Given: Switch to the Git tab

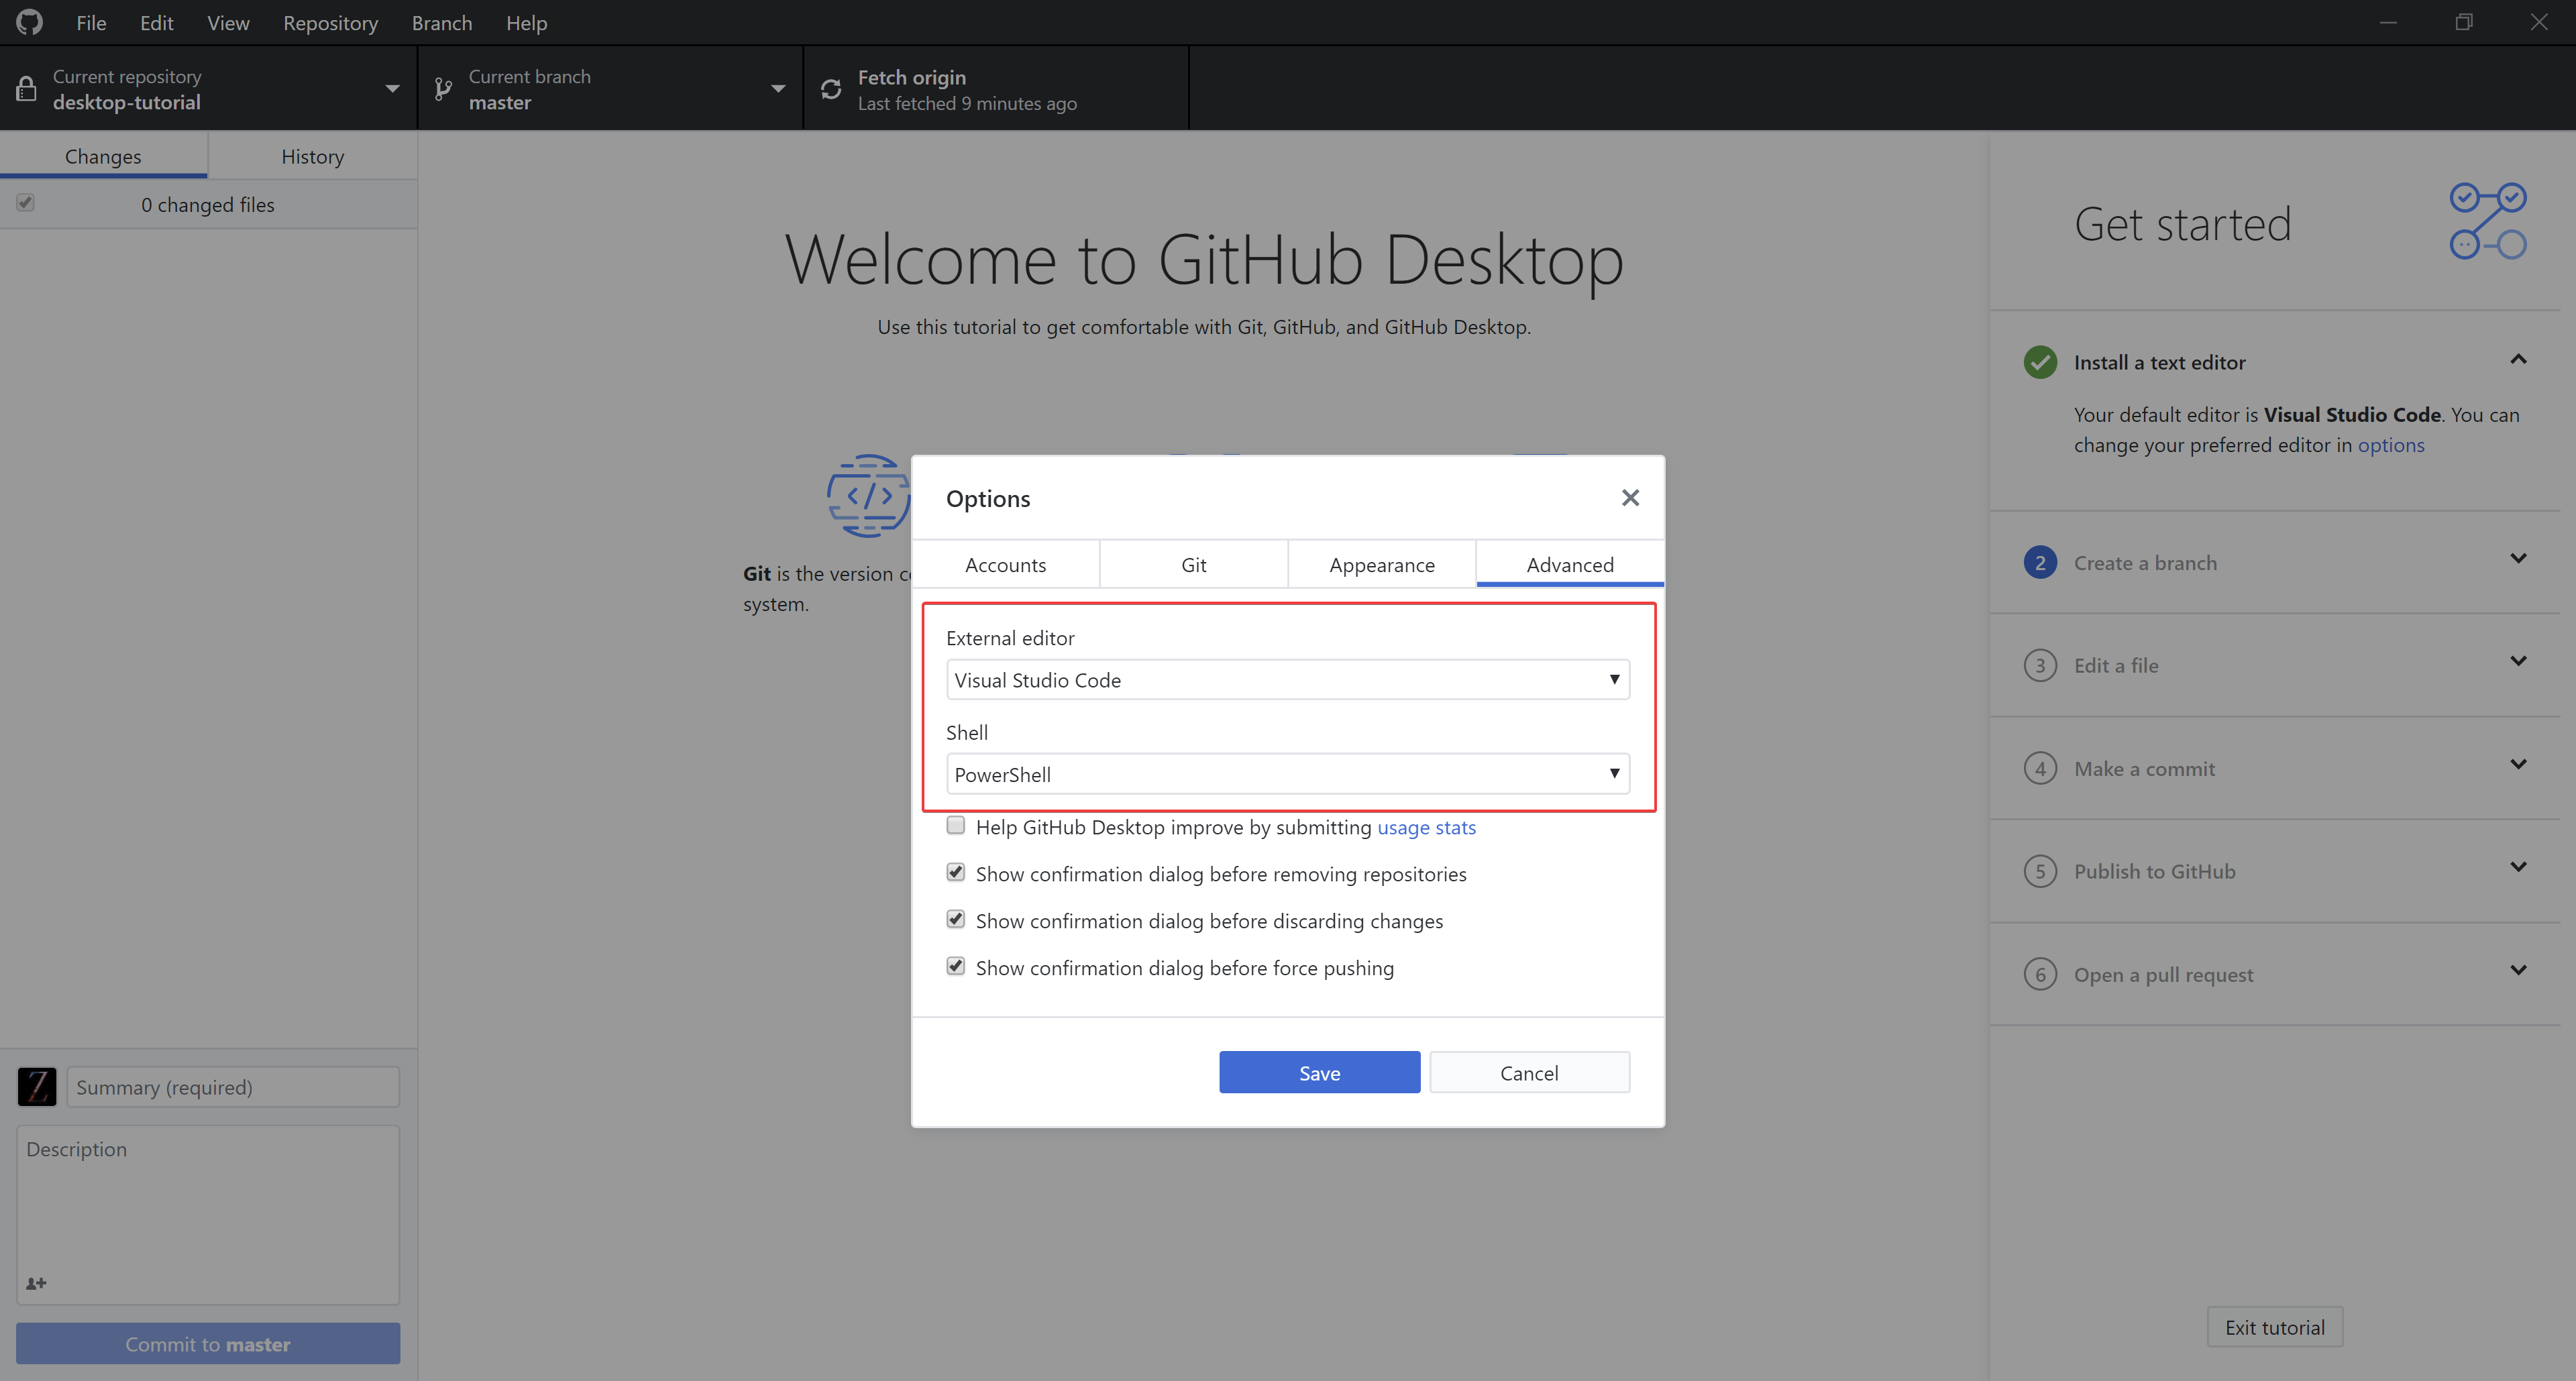Looking at the screenshot, I should tap(1193, 563).
